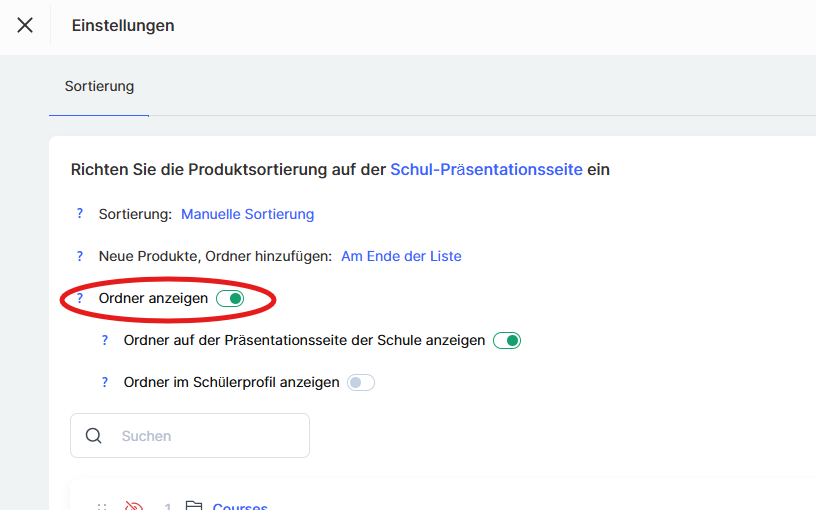
Task: Open the Am Ende der Liste dropdown
Action: point(401,256)
